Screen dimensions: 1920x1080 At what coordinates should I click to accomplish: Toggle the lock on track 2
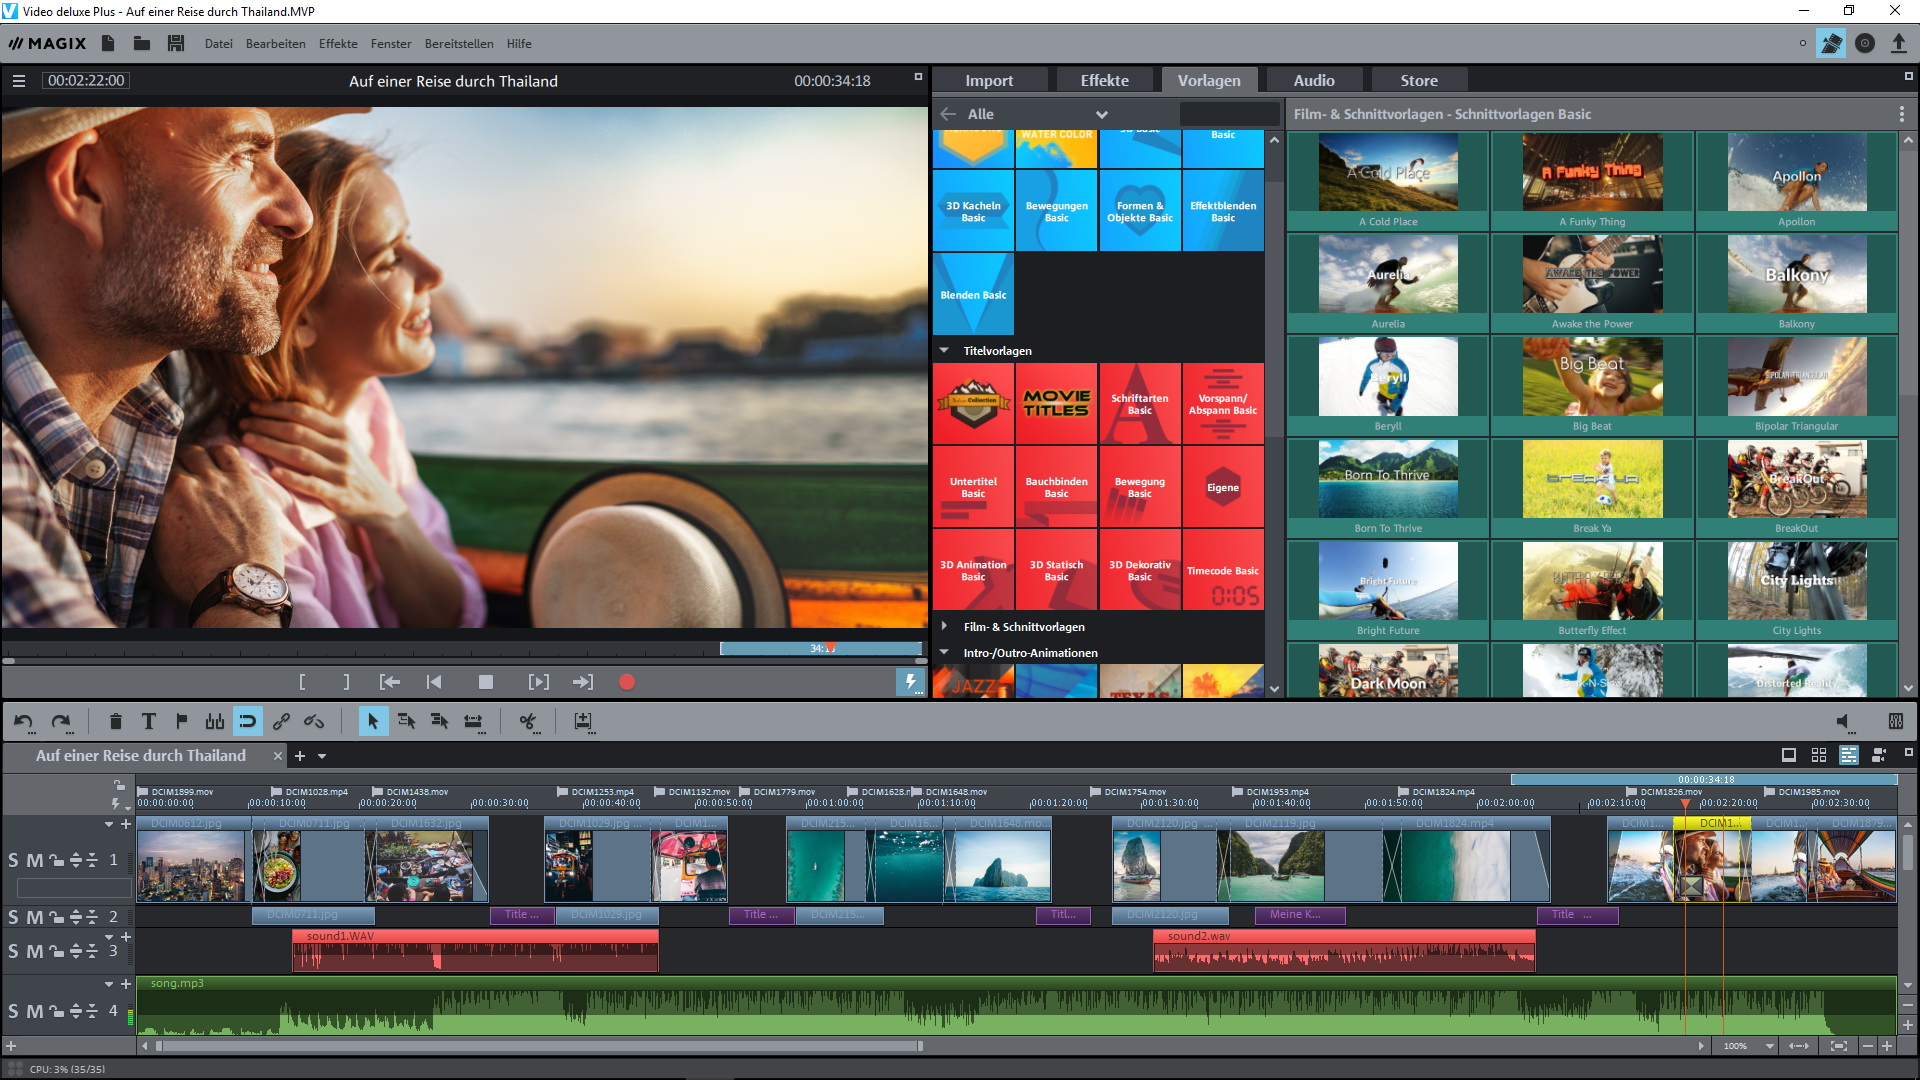[x=56, y=917]
